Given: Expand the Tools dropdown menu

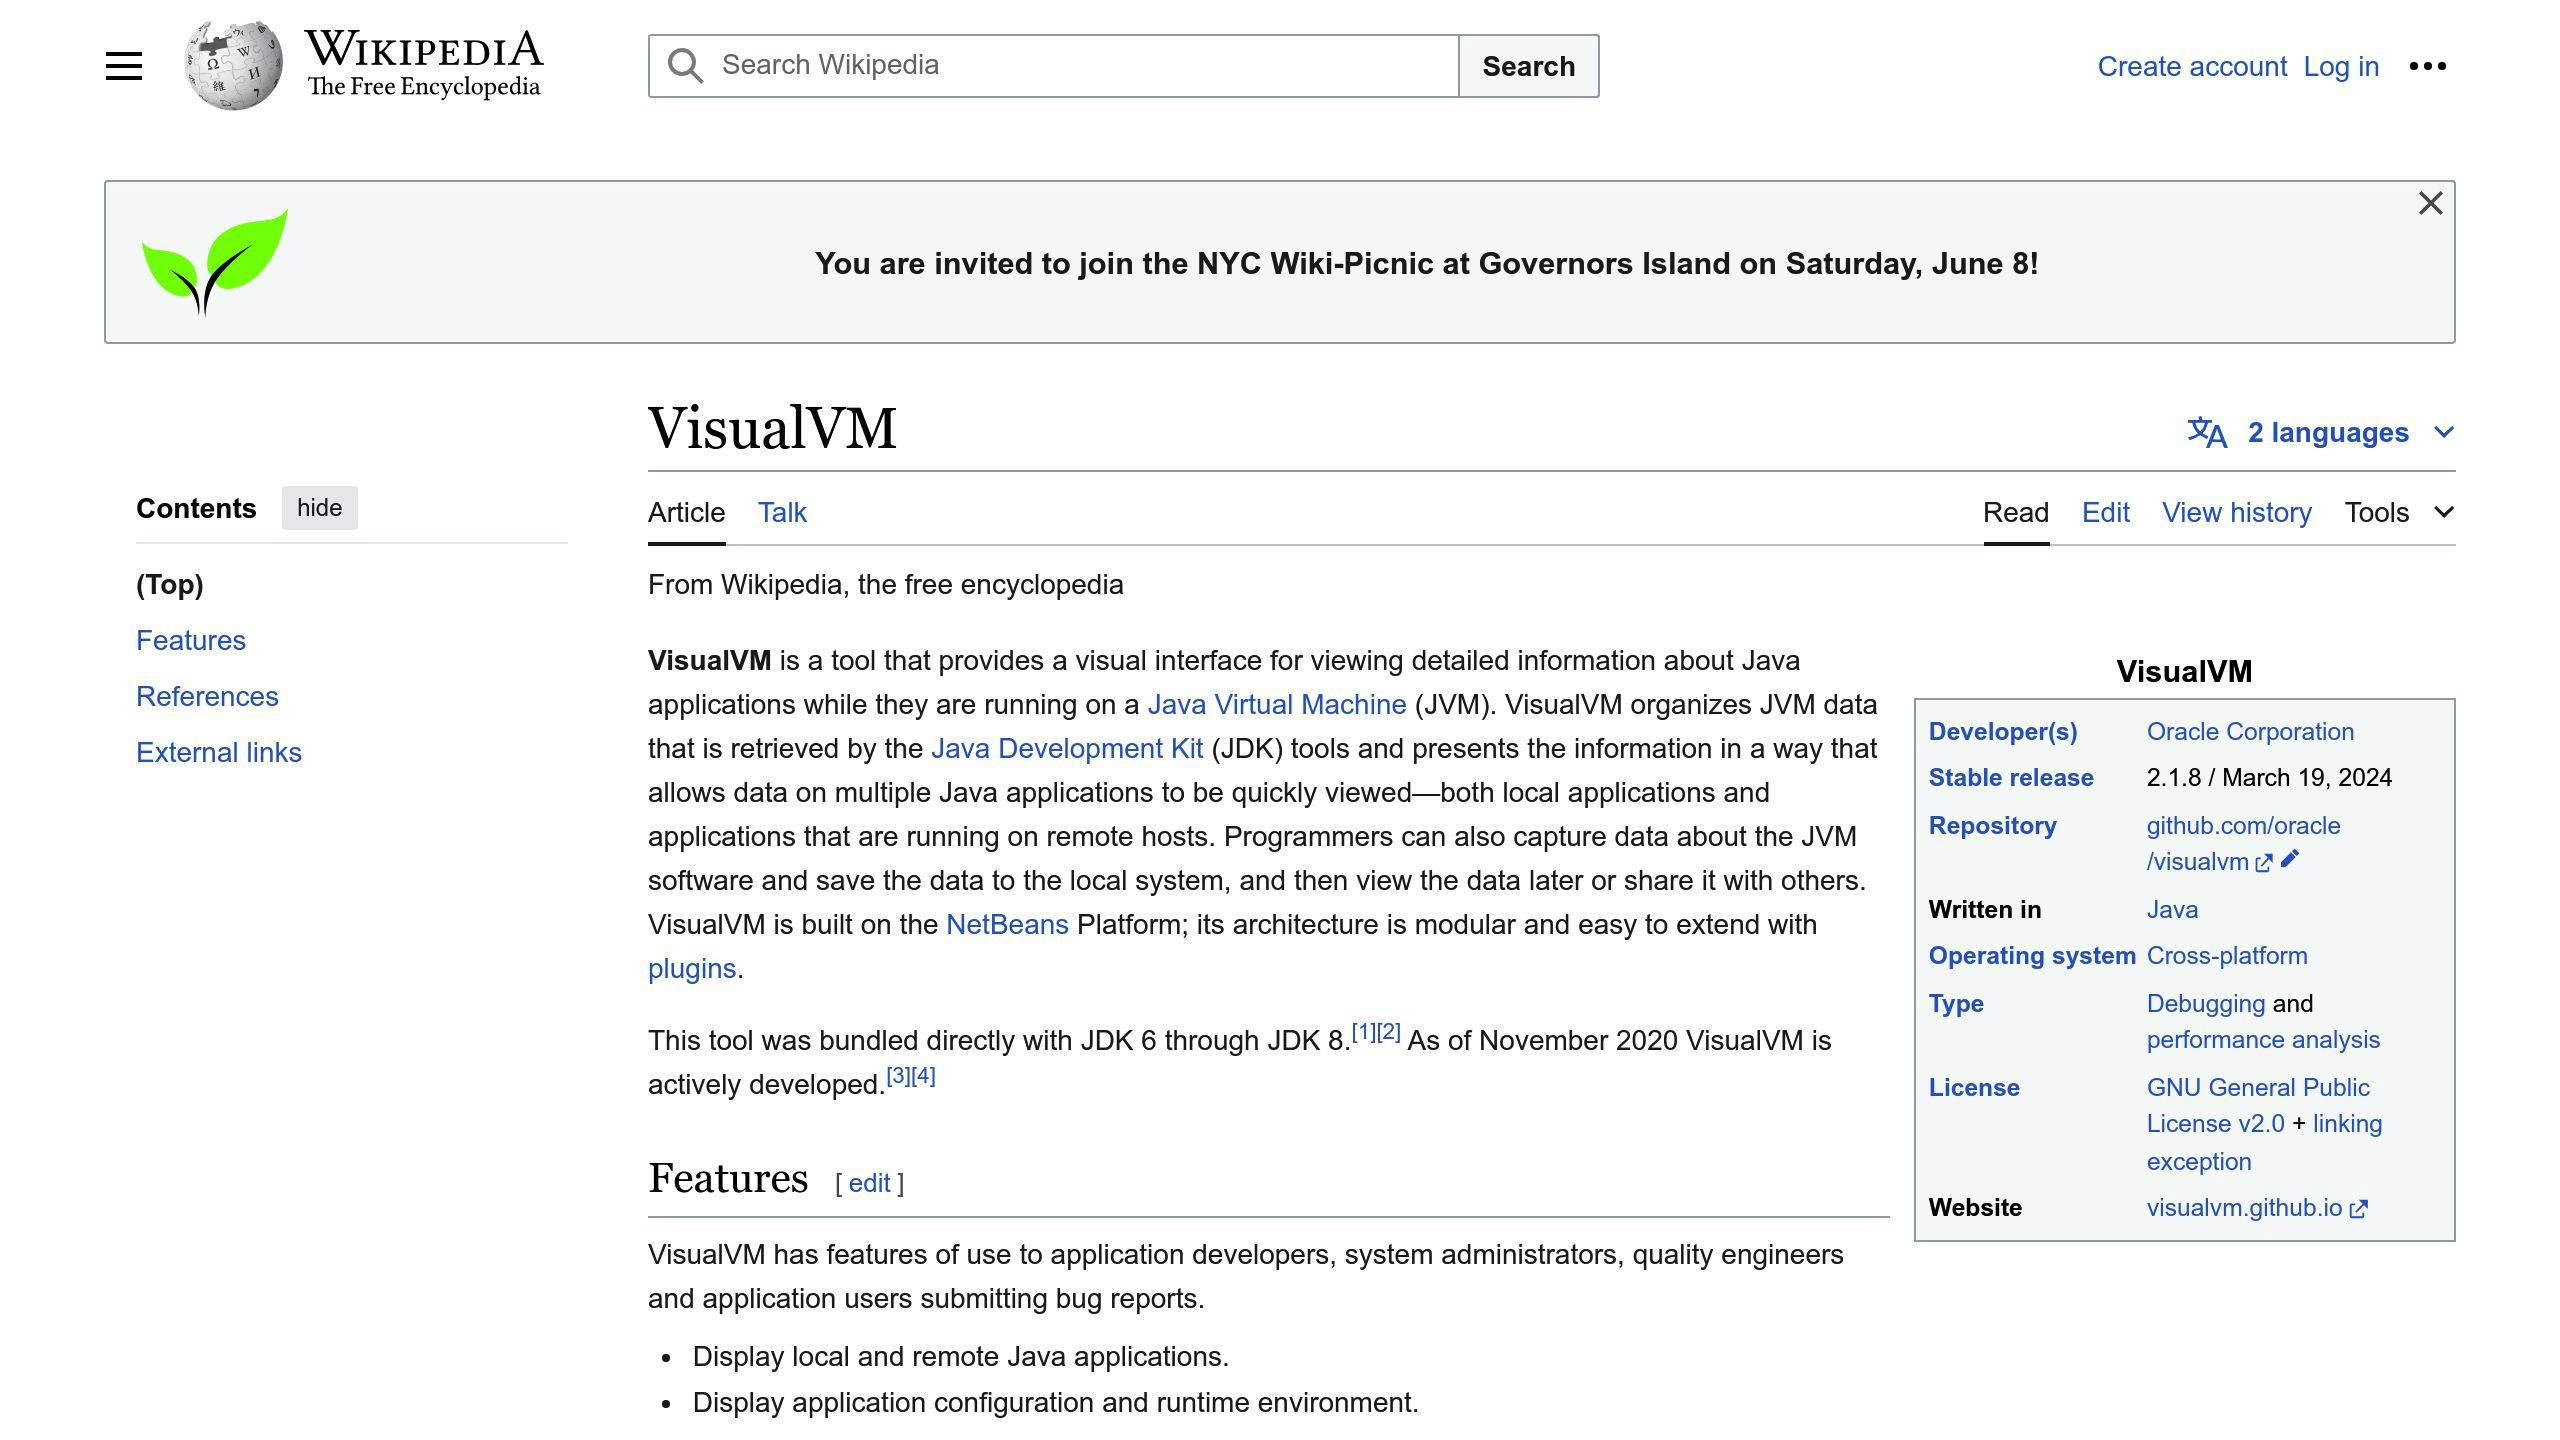Looking at the screenshot, I should 2399,512.
